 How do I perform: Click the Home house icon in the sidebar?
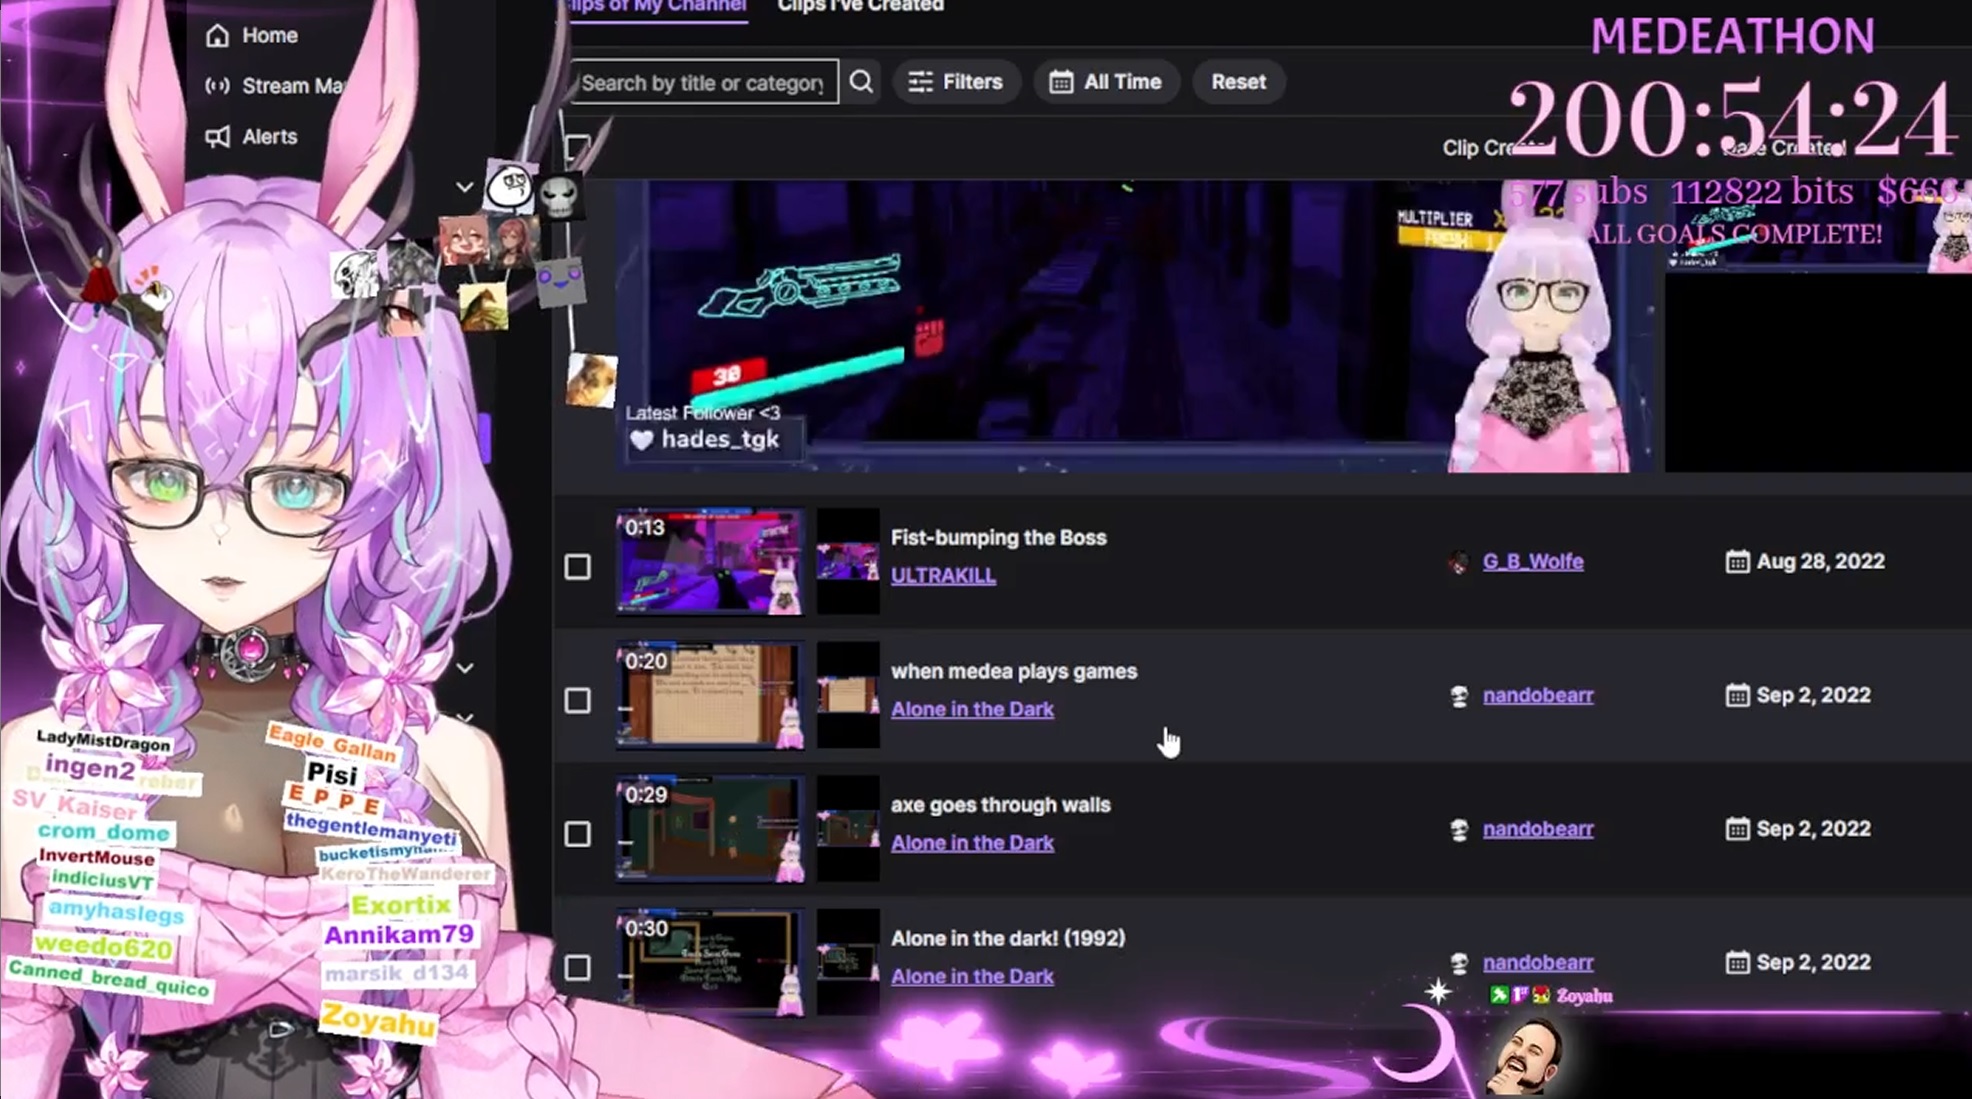[217, 36]
